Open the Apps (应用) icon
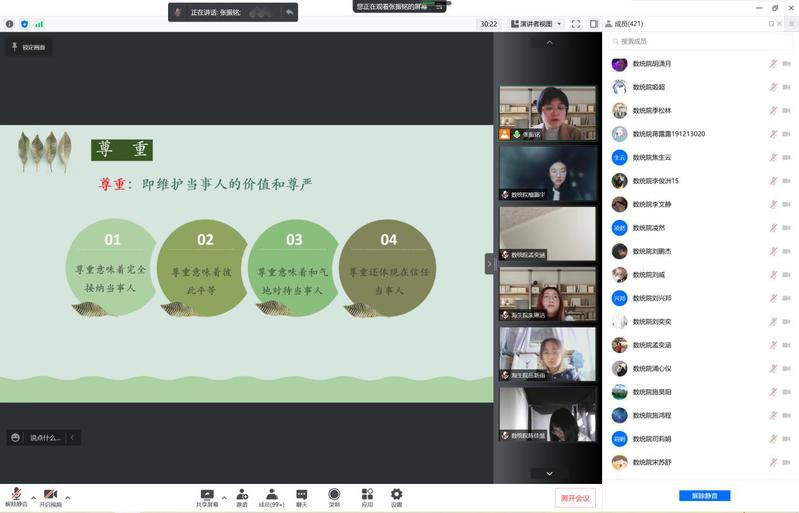 tap(367, 497)
